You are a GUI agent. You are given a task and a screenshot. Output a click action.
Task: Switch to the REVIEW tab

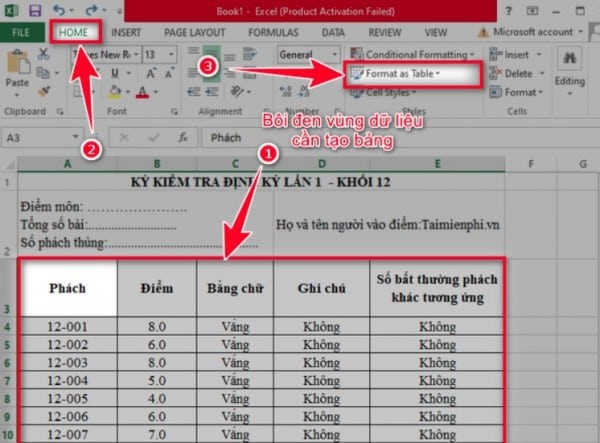click(x=385, y=33)
